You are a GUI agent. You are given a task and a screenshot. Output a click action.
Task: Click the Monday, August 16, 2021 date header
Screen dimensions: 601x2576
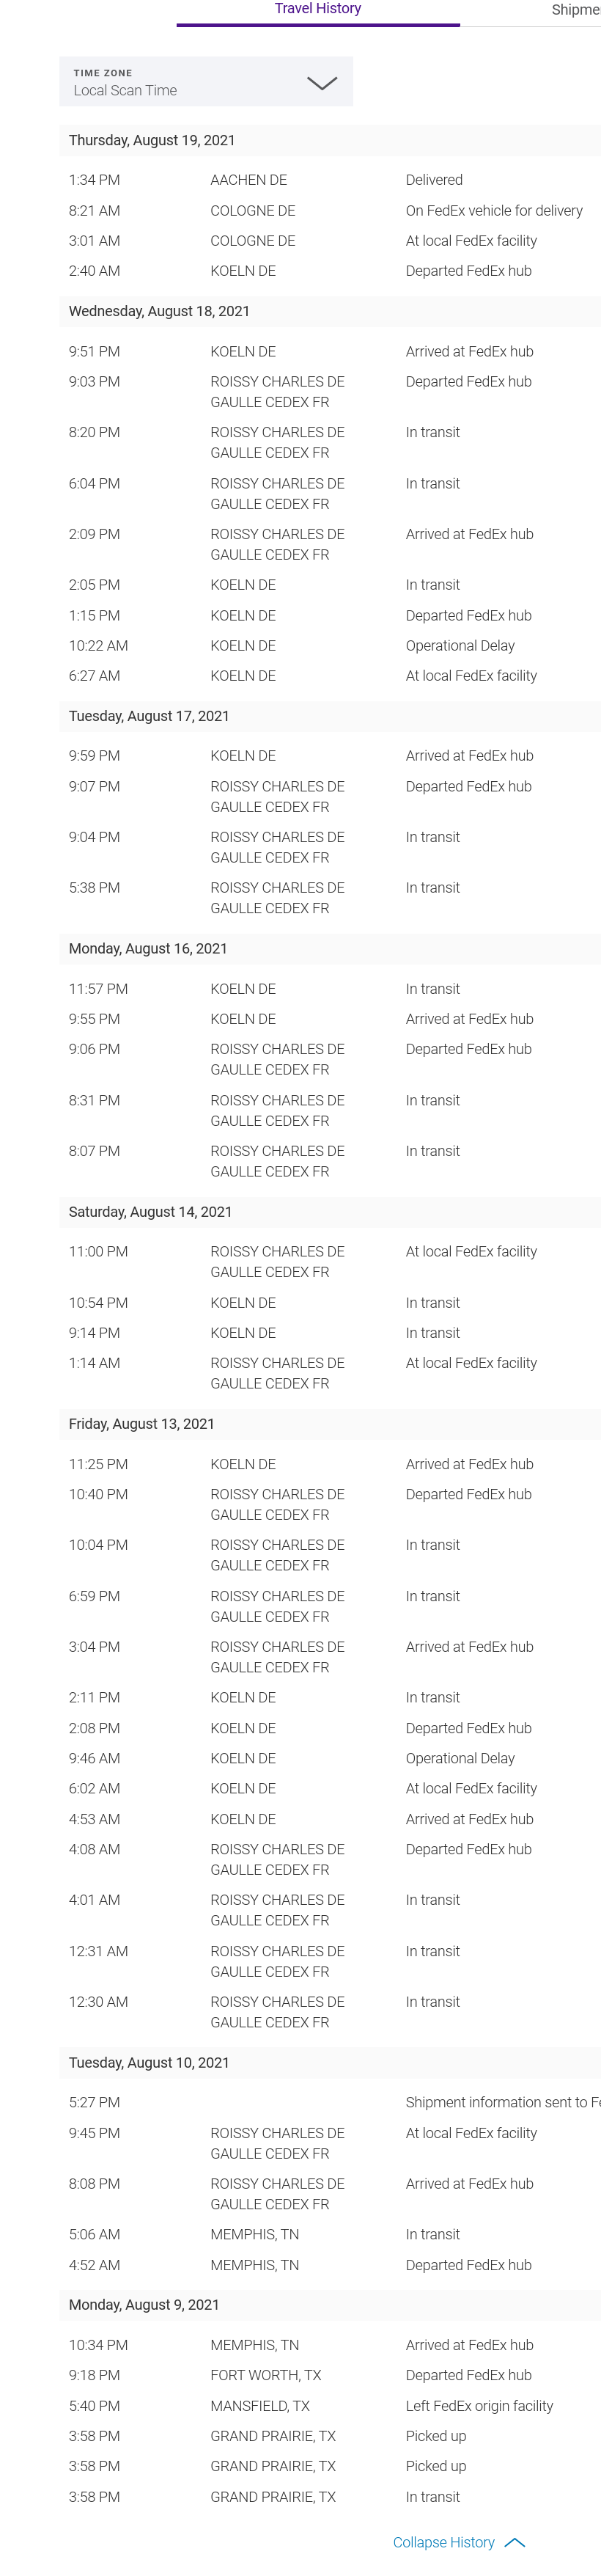[x=148, y=948]
